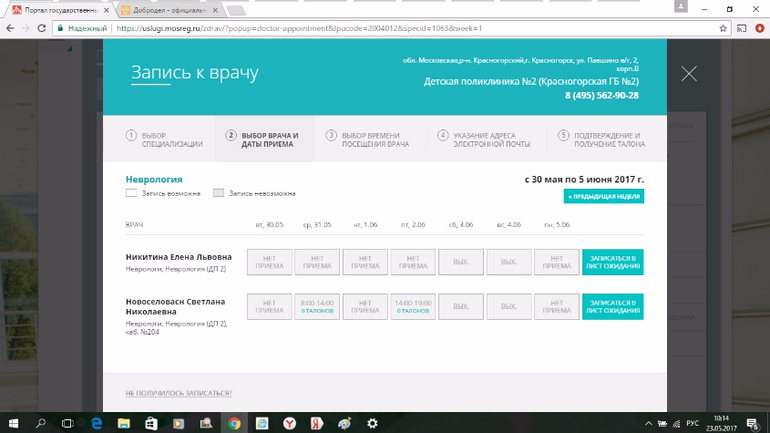The height and width of the screenshot is (433, 770).
Task: Open the Windows Start menu
Action: coord(13,423)
